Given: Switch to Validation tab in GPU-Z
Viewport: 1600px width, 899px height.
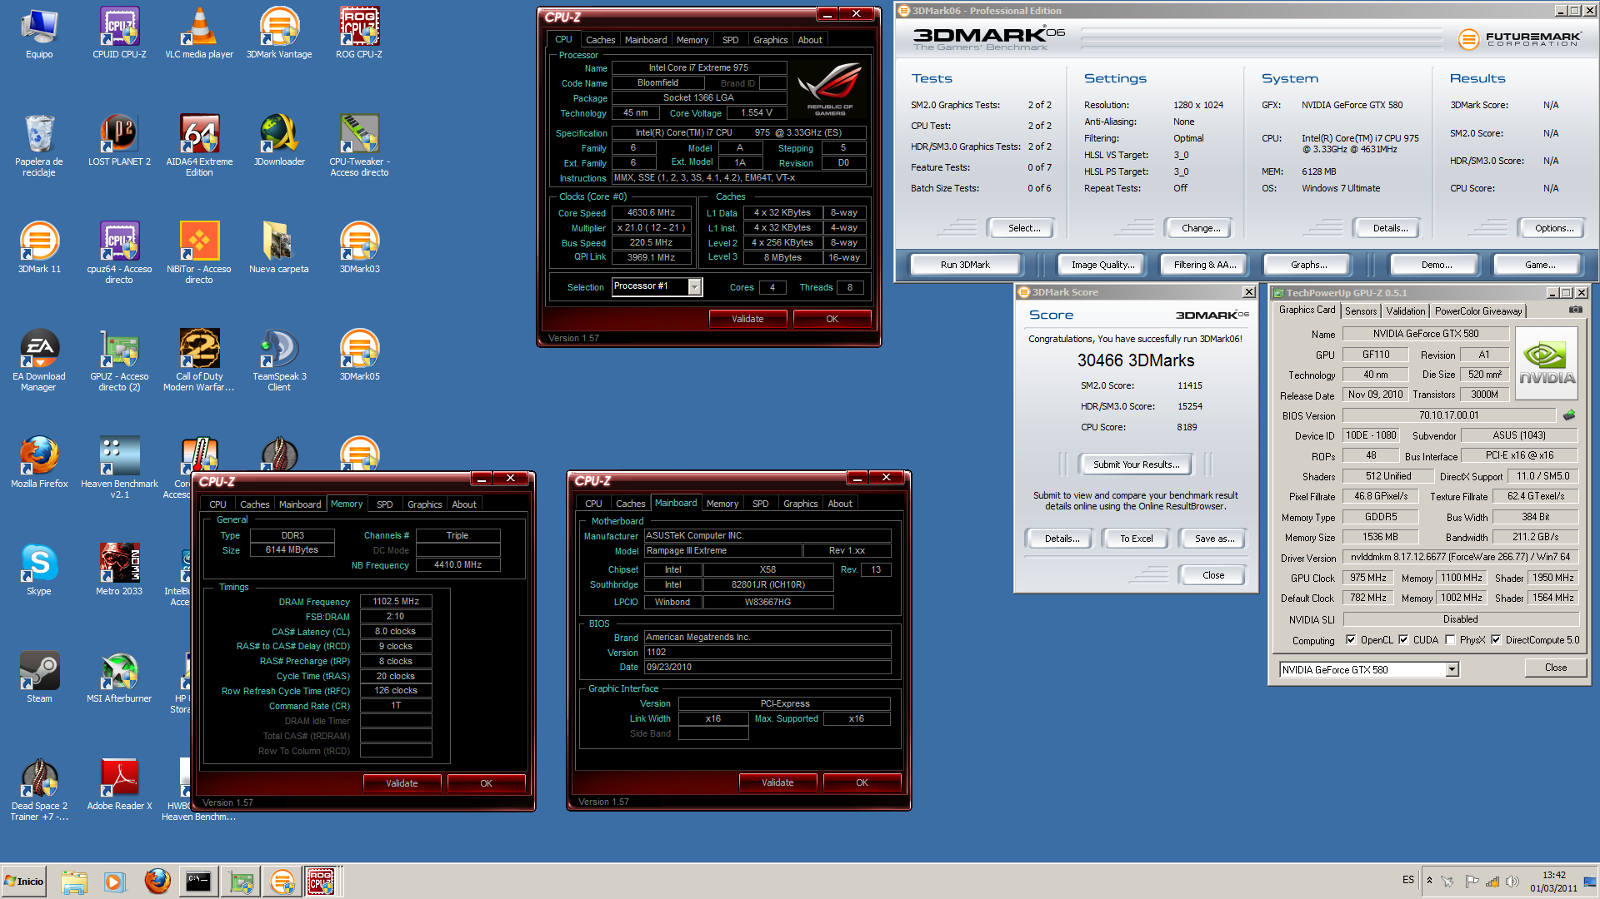Looking at the screenshot, I should point(1406,311).
